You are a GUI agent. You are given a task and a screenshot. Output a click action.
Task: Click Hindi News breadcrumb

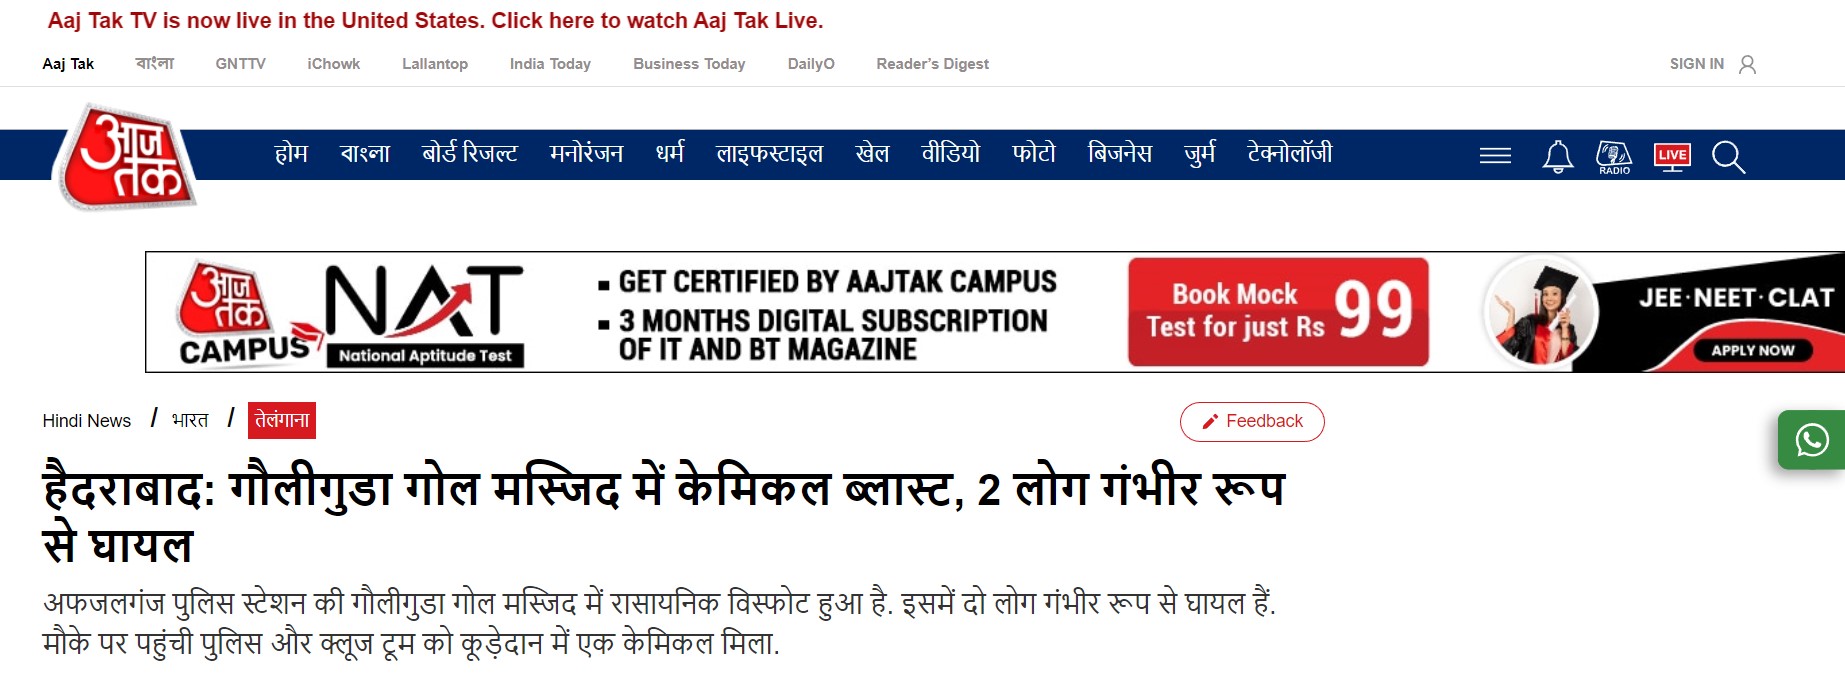[87, 421]
